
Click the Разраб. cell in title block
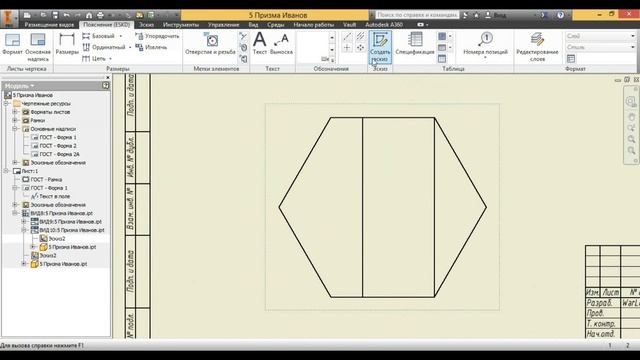tap(603, 303)
